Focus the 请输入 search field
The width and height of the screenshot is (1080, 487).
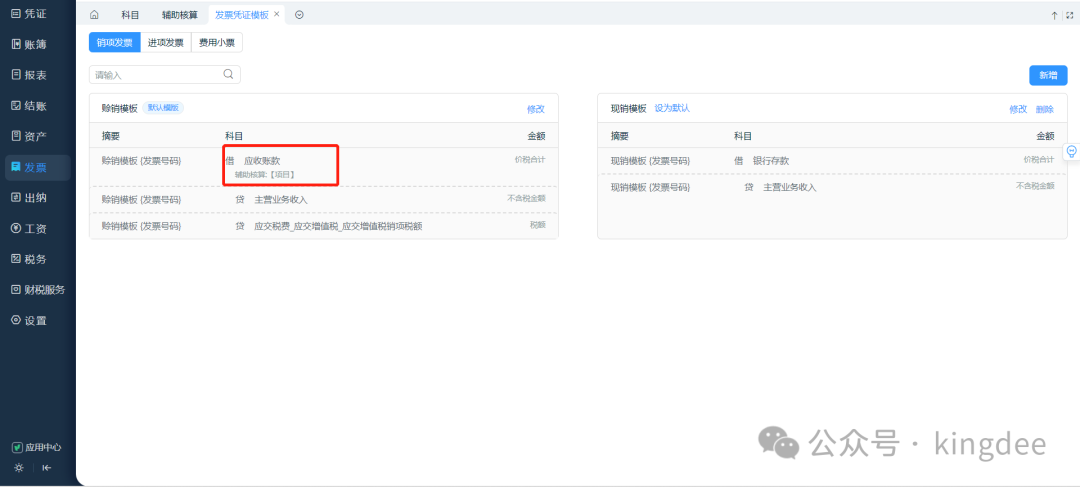pos(155,75)
